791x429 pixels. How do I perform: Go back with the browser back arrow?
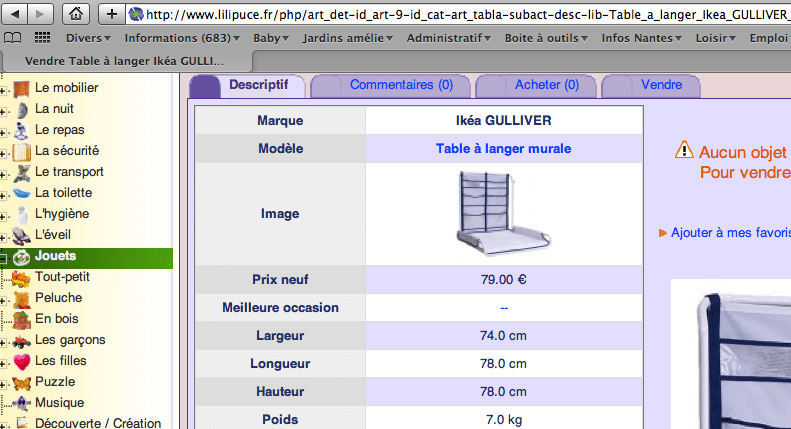[15, 14]
